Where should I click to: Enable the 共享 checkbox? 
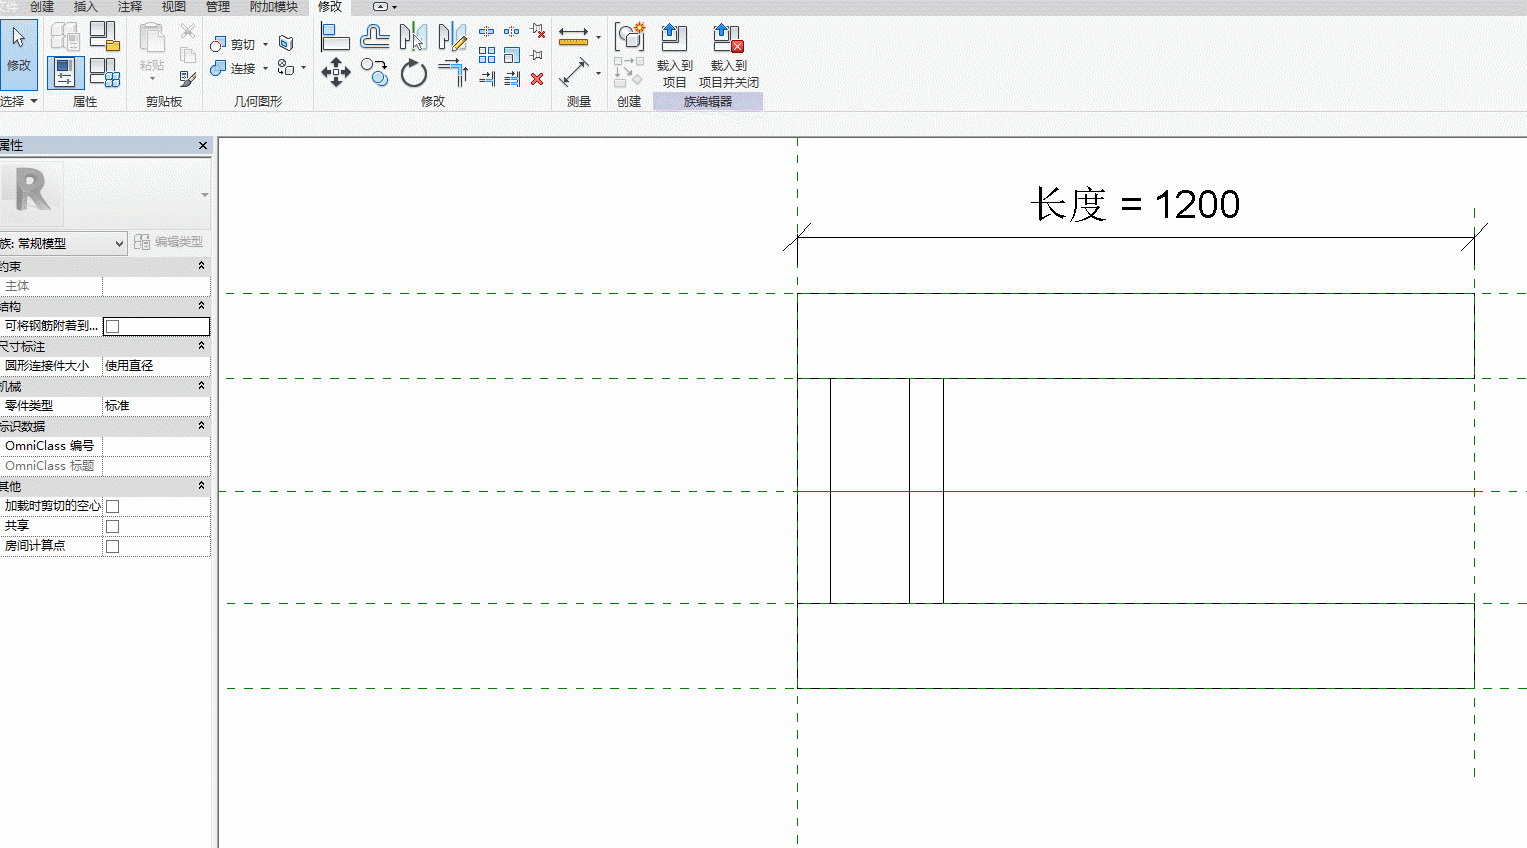(112, 526)
